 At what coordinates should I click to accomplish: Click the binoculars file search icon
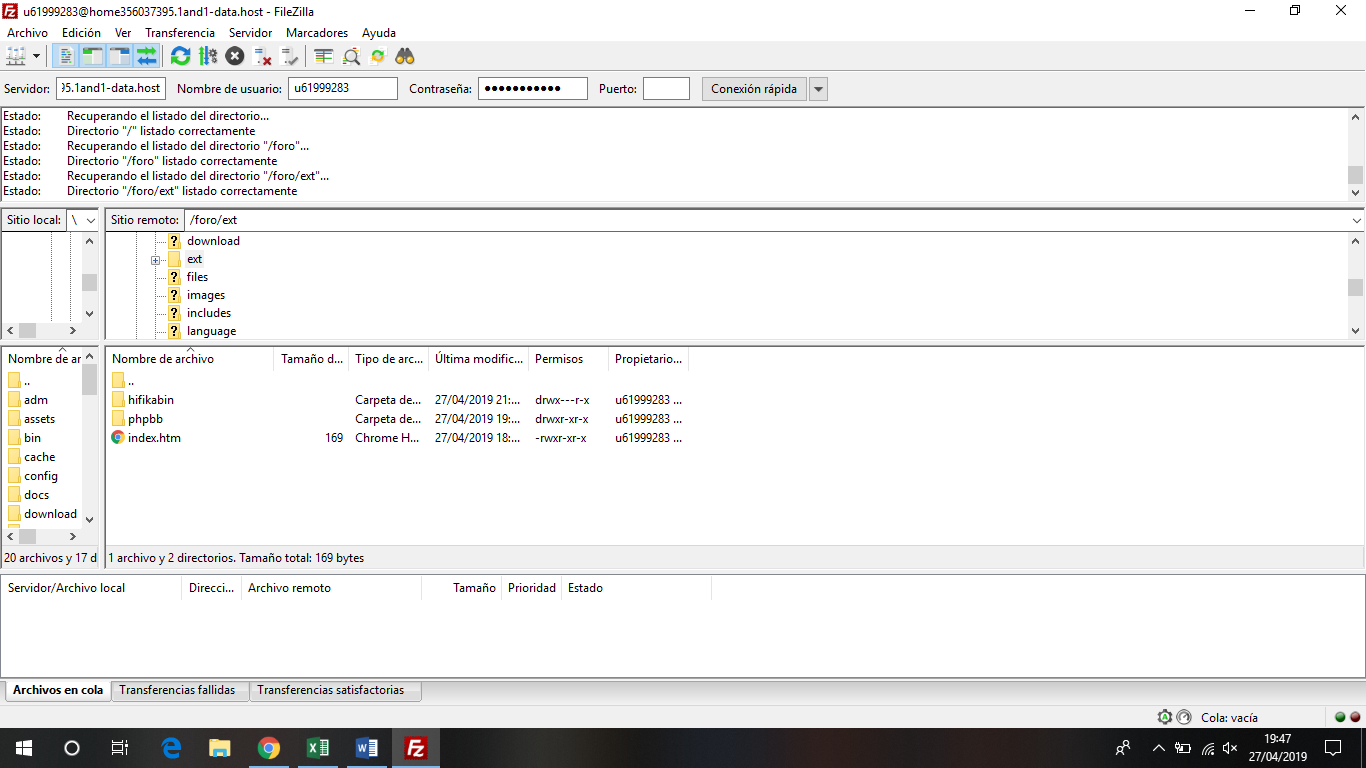(405, 56)
